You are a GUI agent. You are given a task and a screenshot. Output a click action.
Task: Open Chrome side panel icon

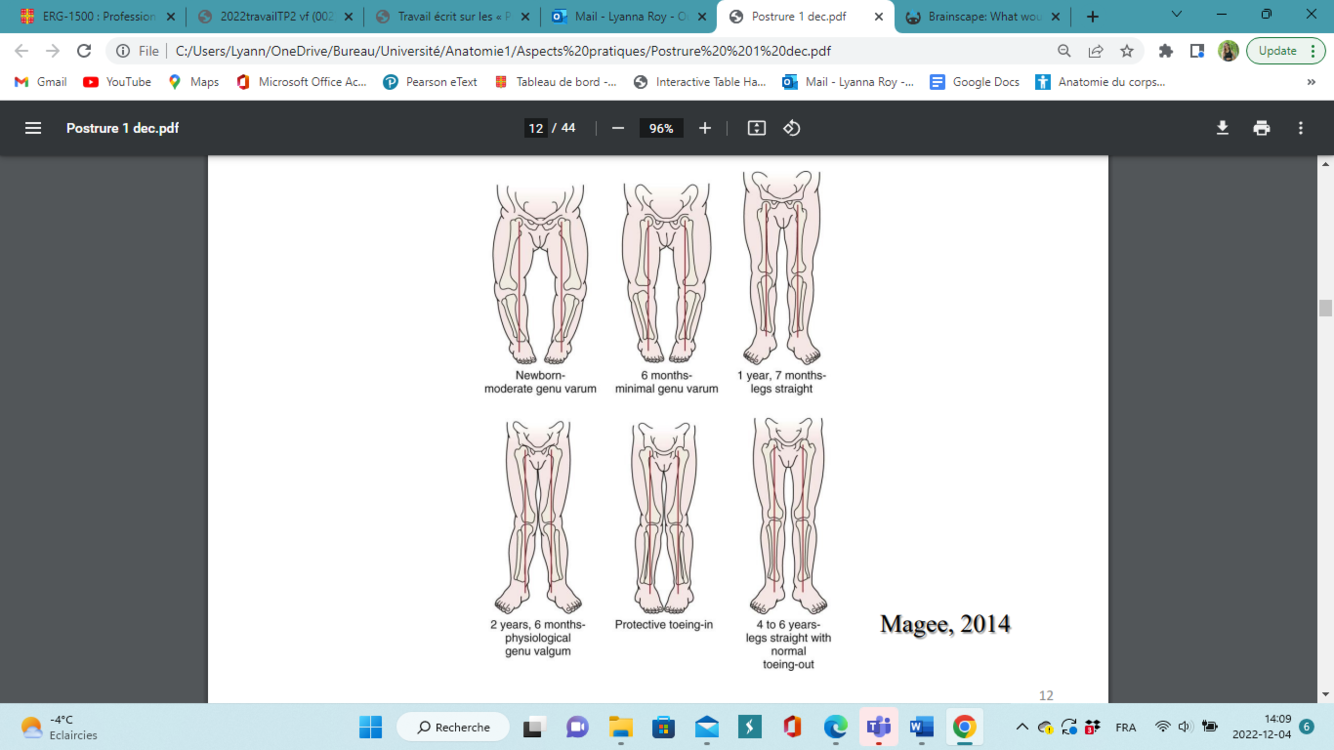[1197, 51]
